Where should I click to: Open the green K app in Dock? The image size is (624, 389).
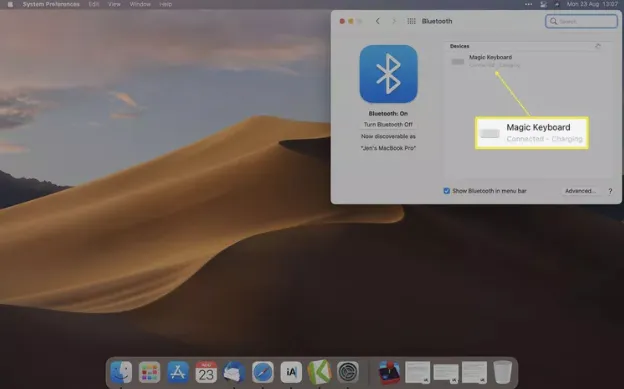pos(319,372)
